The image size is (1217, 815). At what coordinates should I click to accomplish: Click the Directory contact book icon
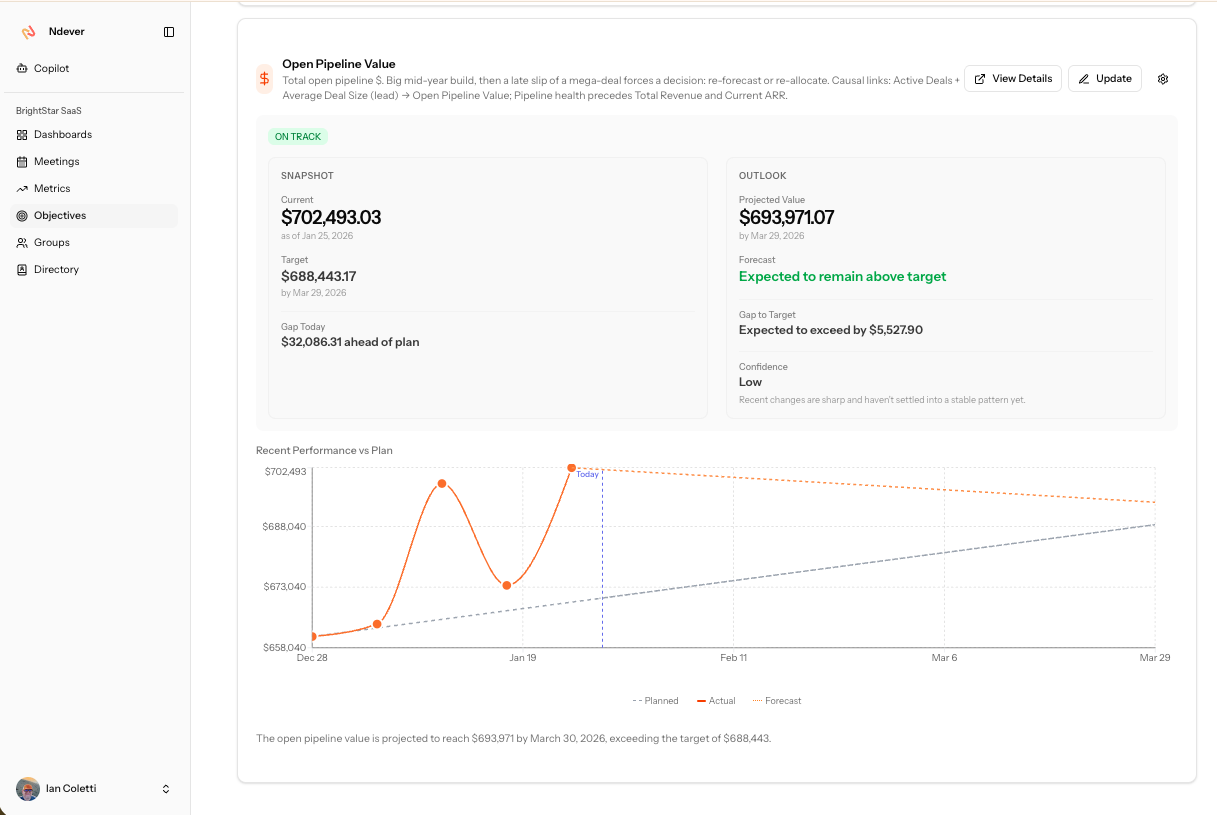point(23,270)
